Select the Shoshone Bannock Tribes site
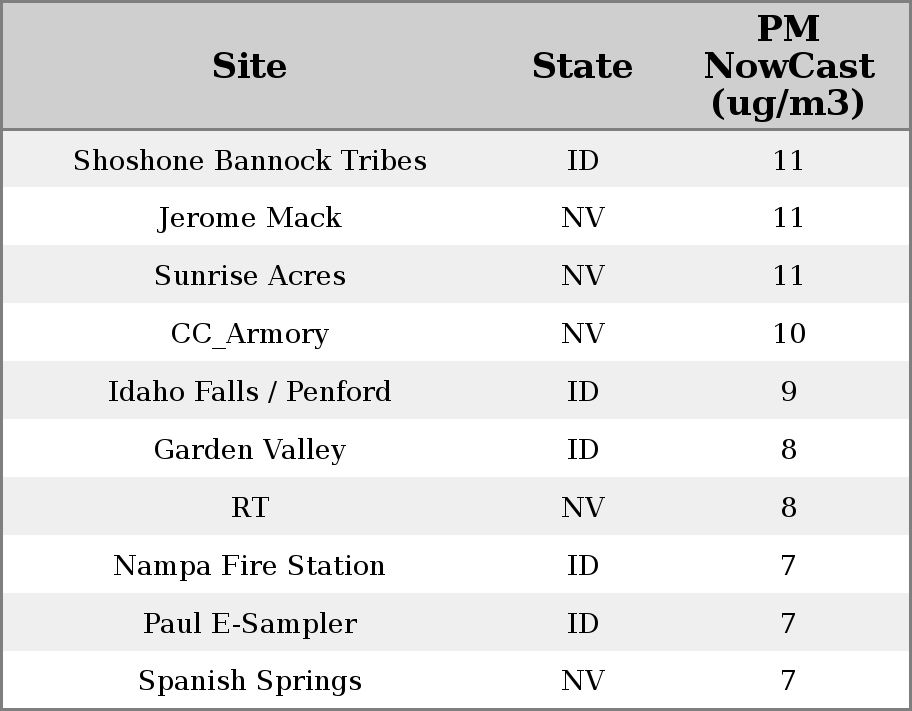The height and width of the screenshot is (711, 912). click(249, 161)
